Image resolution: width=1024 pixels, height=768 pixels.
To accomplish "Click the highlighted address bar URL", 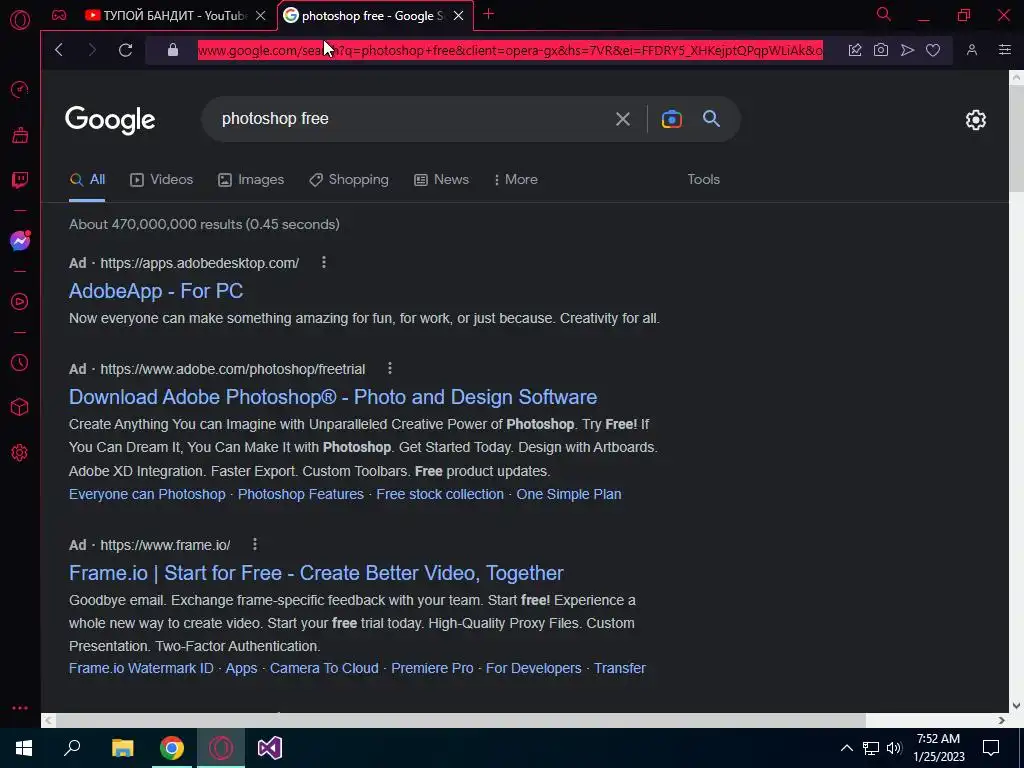I will coord(510,50).
